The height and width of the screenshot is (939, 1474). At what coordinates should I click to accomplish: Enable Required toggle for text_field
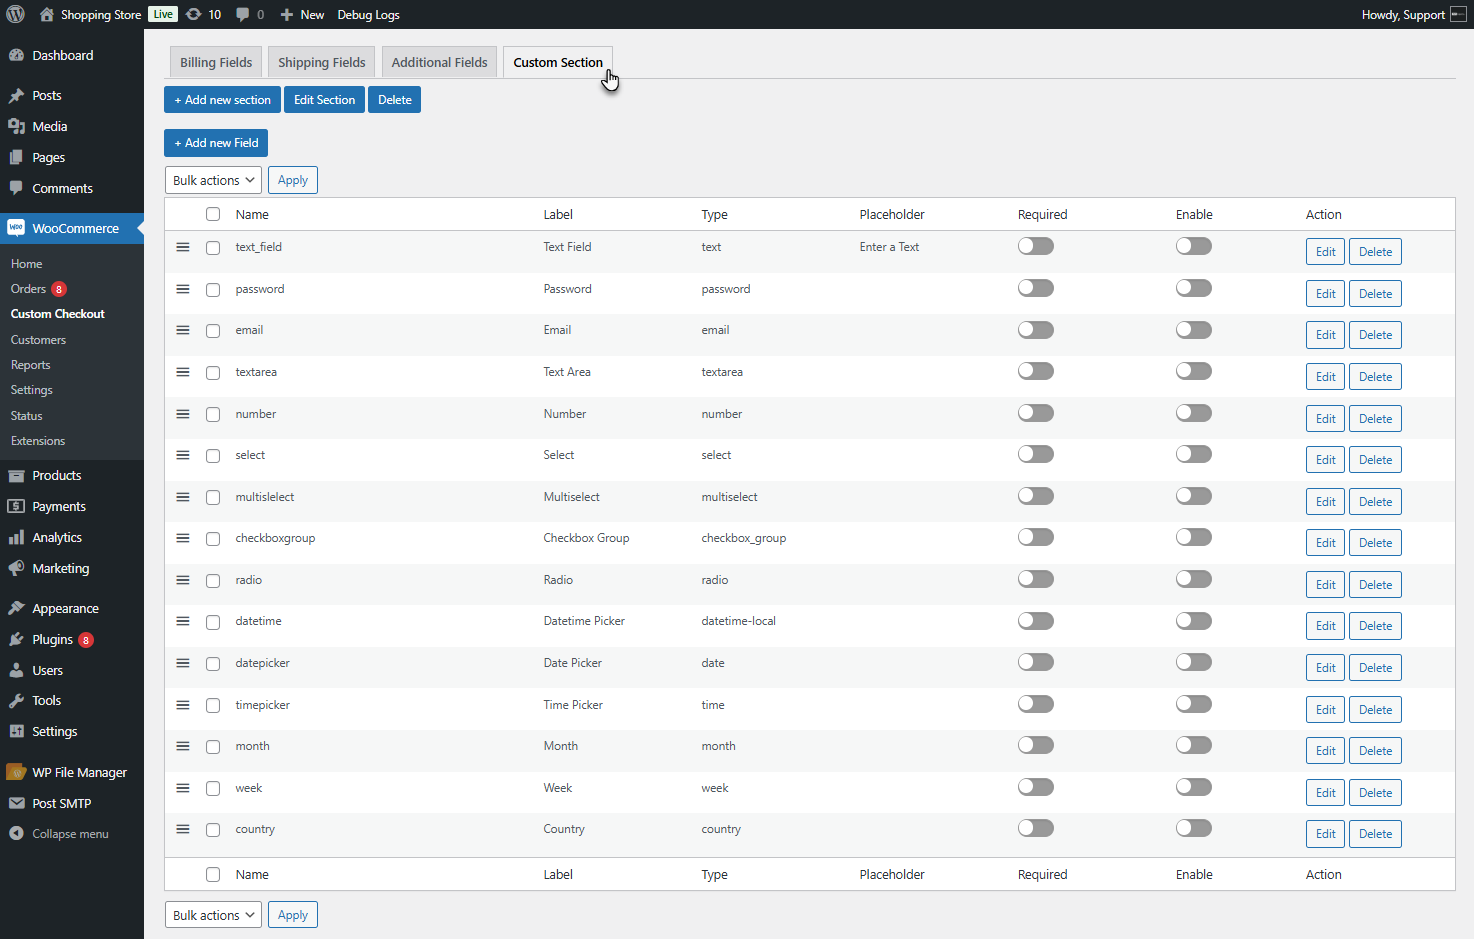point(1035,245)
